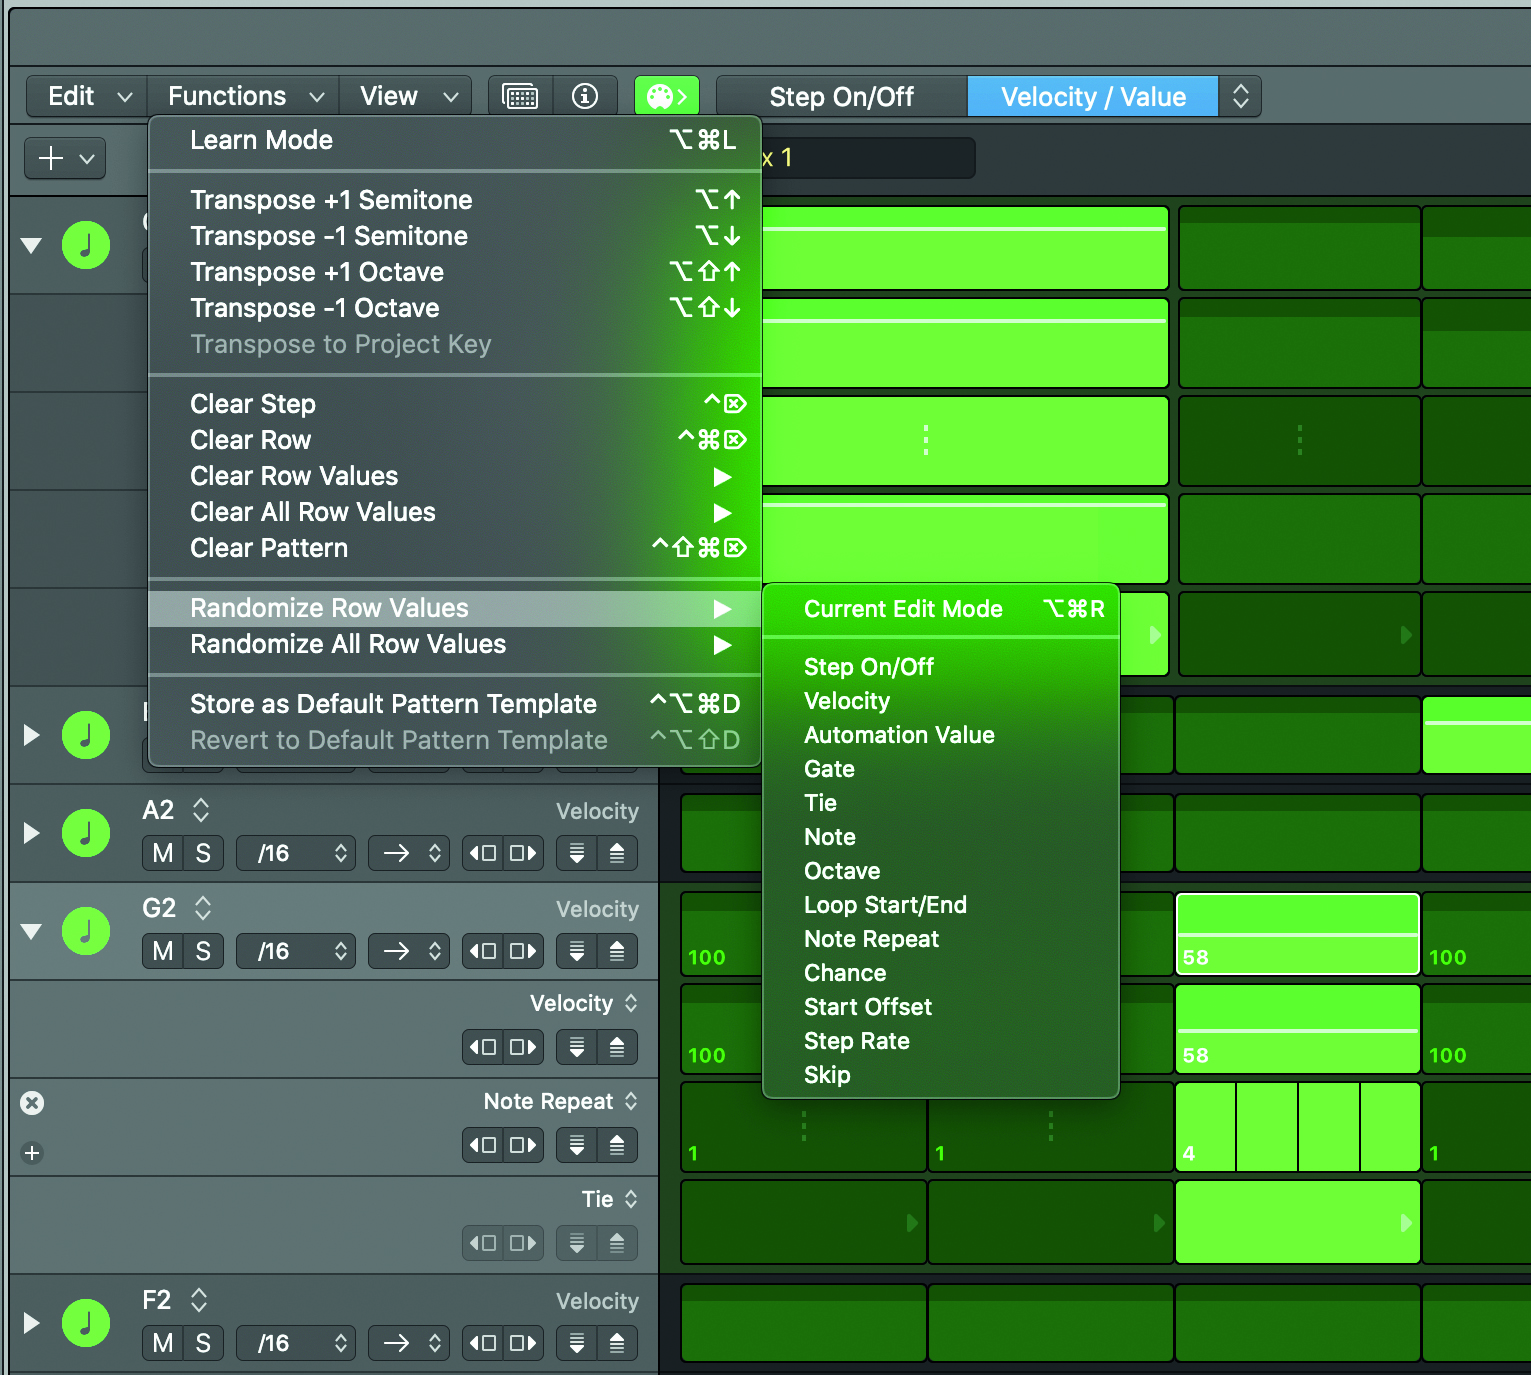Remove the Note Repeat subrow with X
Image resolution: width=1531 pixels, height=1375 pixels.
tap(32, 1103)
